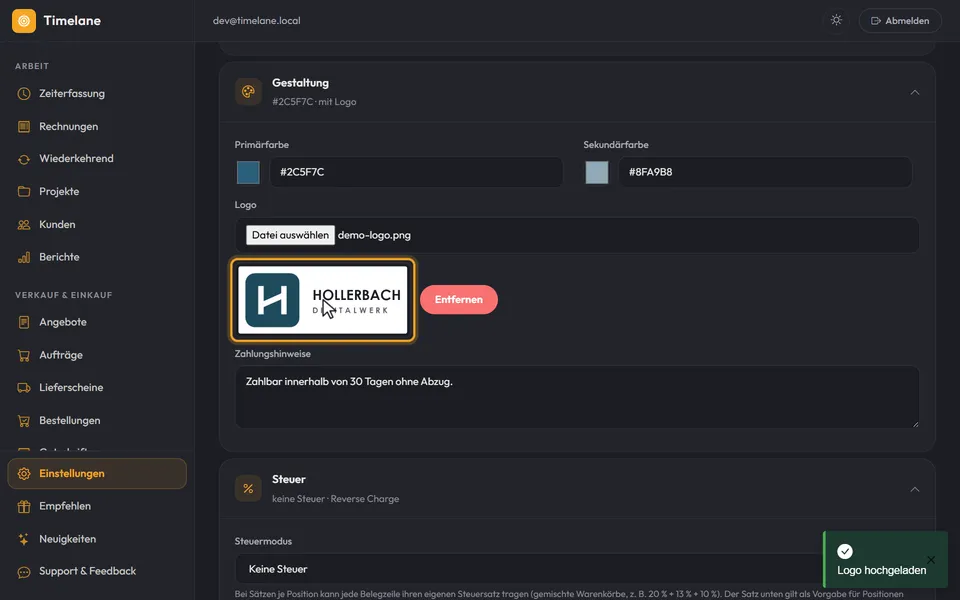
Task: Click the demo-logo.png file name
Action: click(374, 235)
